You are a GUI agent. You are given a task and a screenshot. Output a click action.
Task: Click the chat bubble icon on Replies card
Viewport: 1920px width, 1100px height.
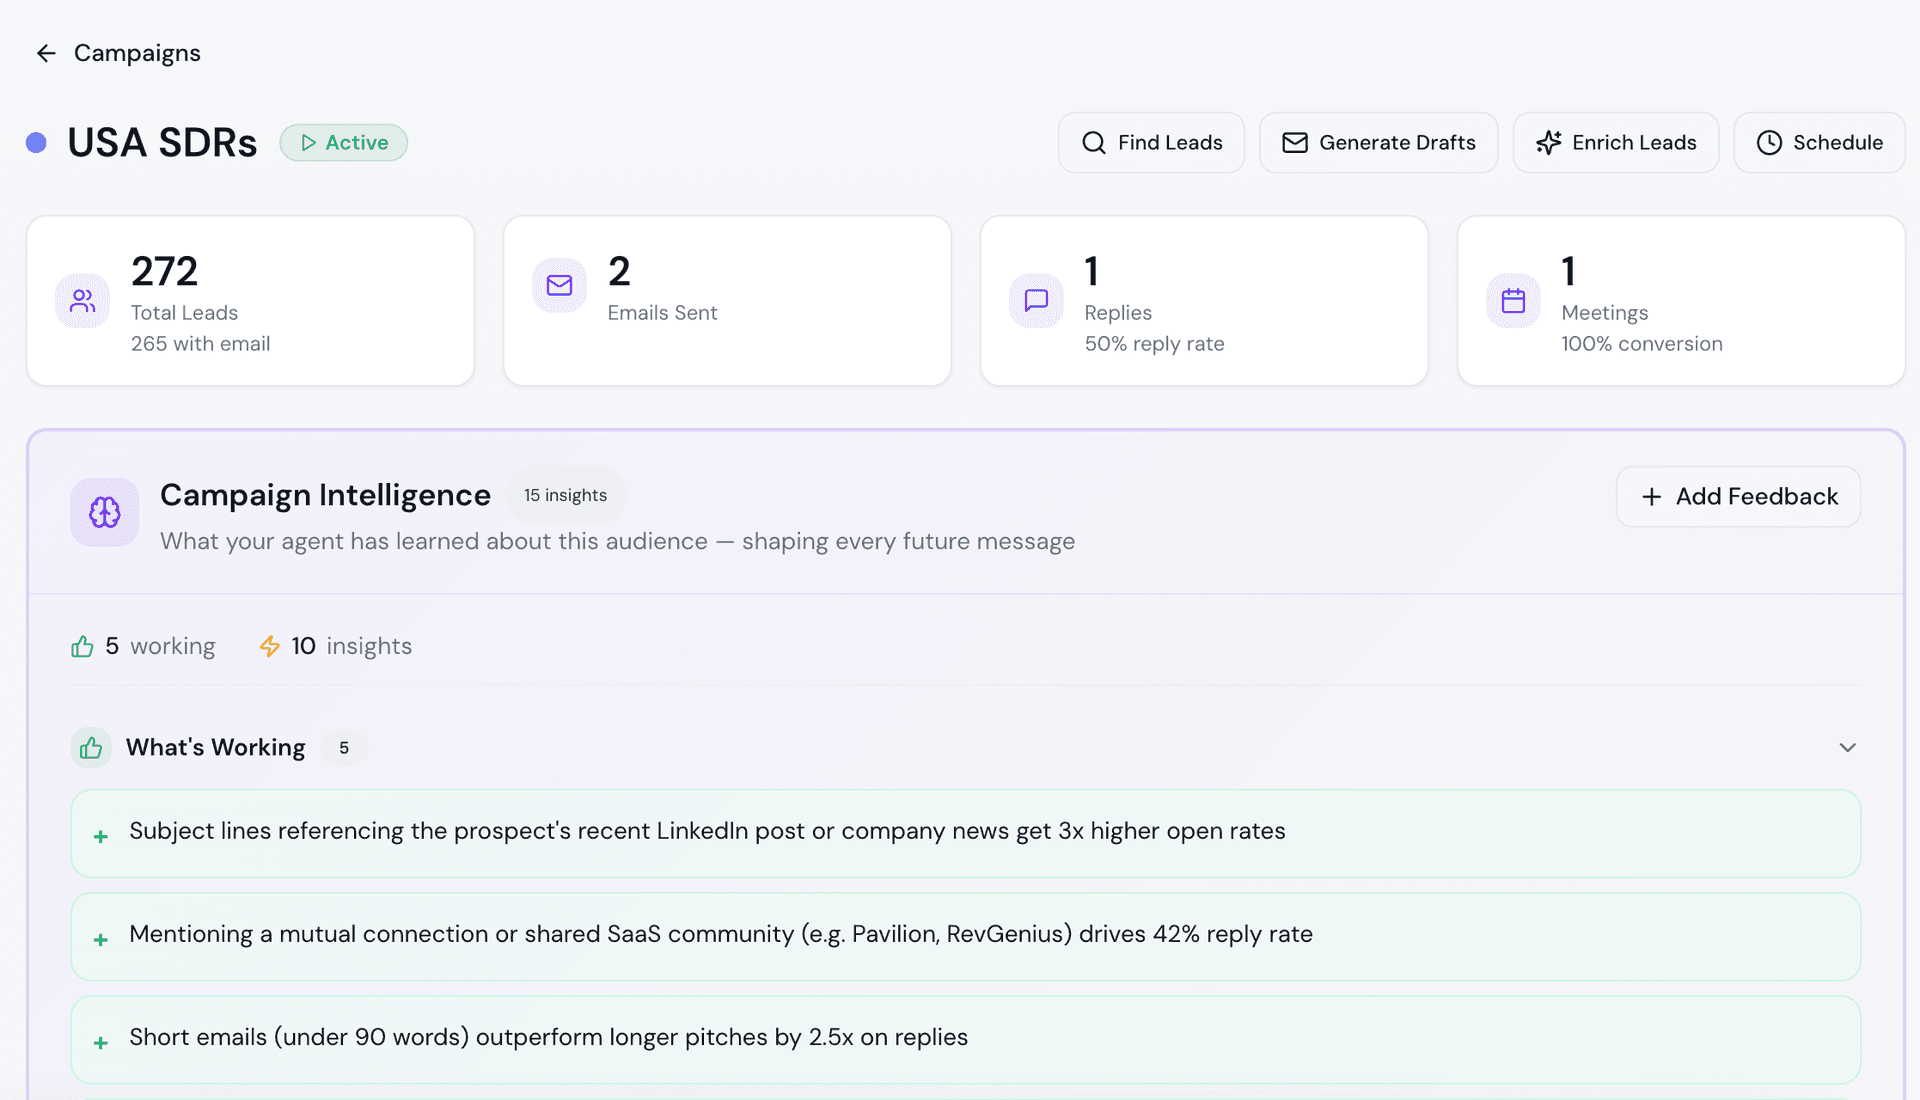[1036, 300]
